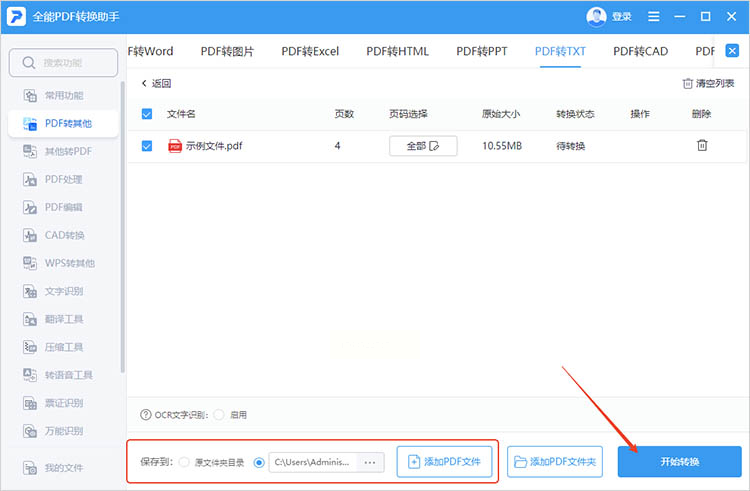Click the search functions input field
This screenshot has height=491, width=750.
coord(63,63)
